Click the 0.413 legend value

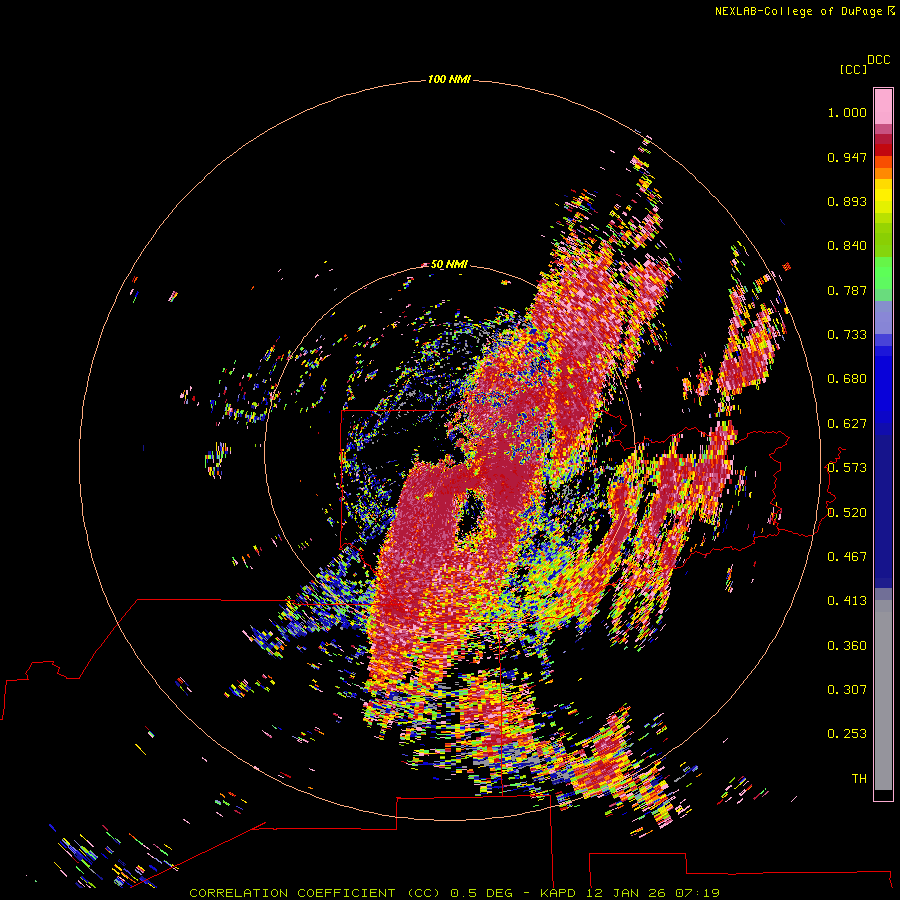(847, 601)
